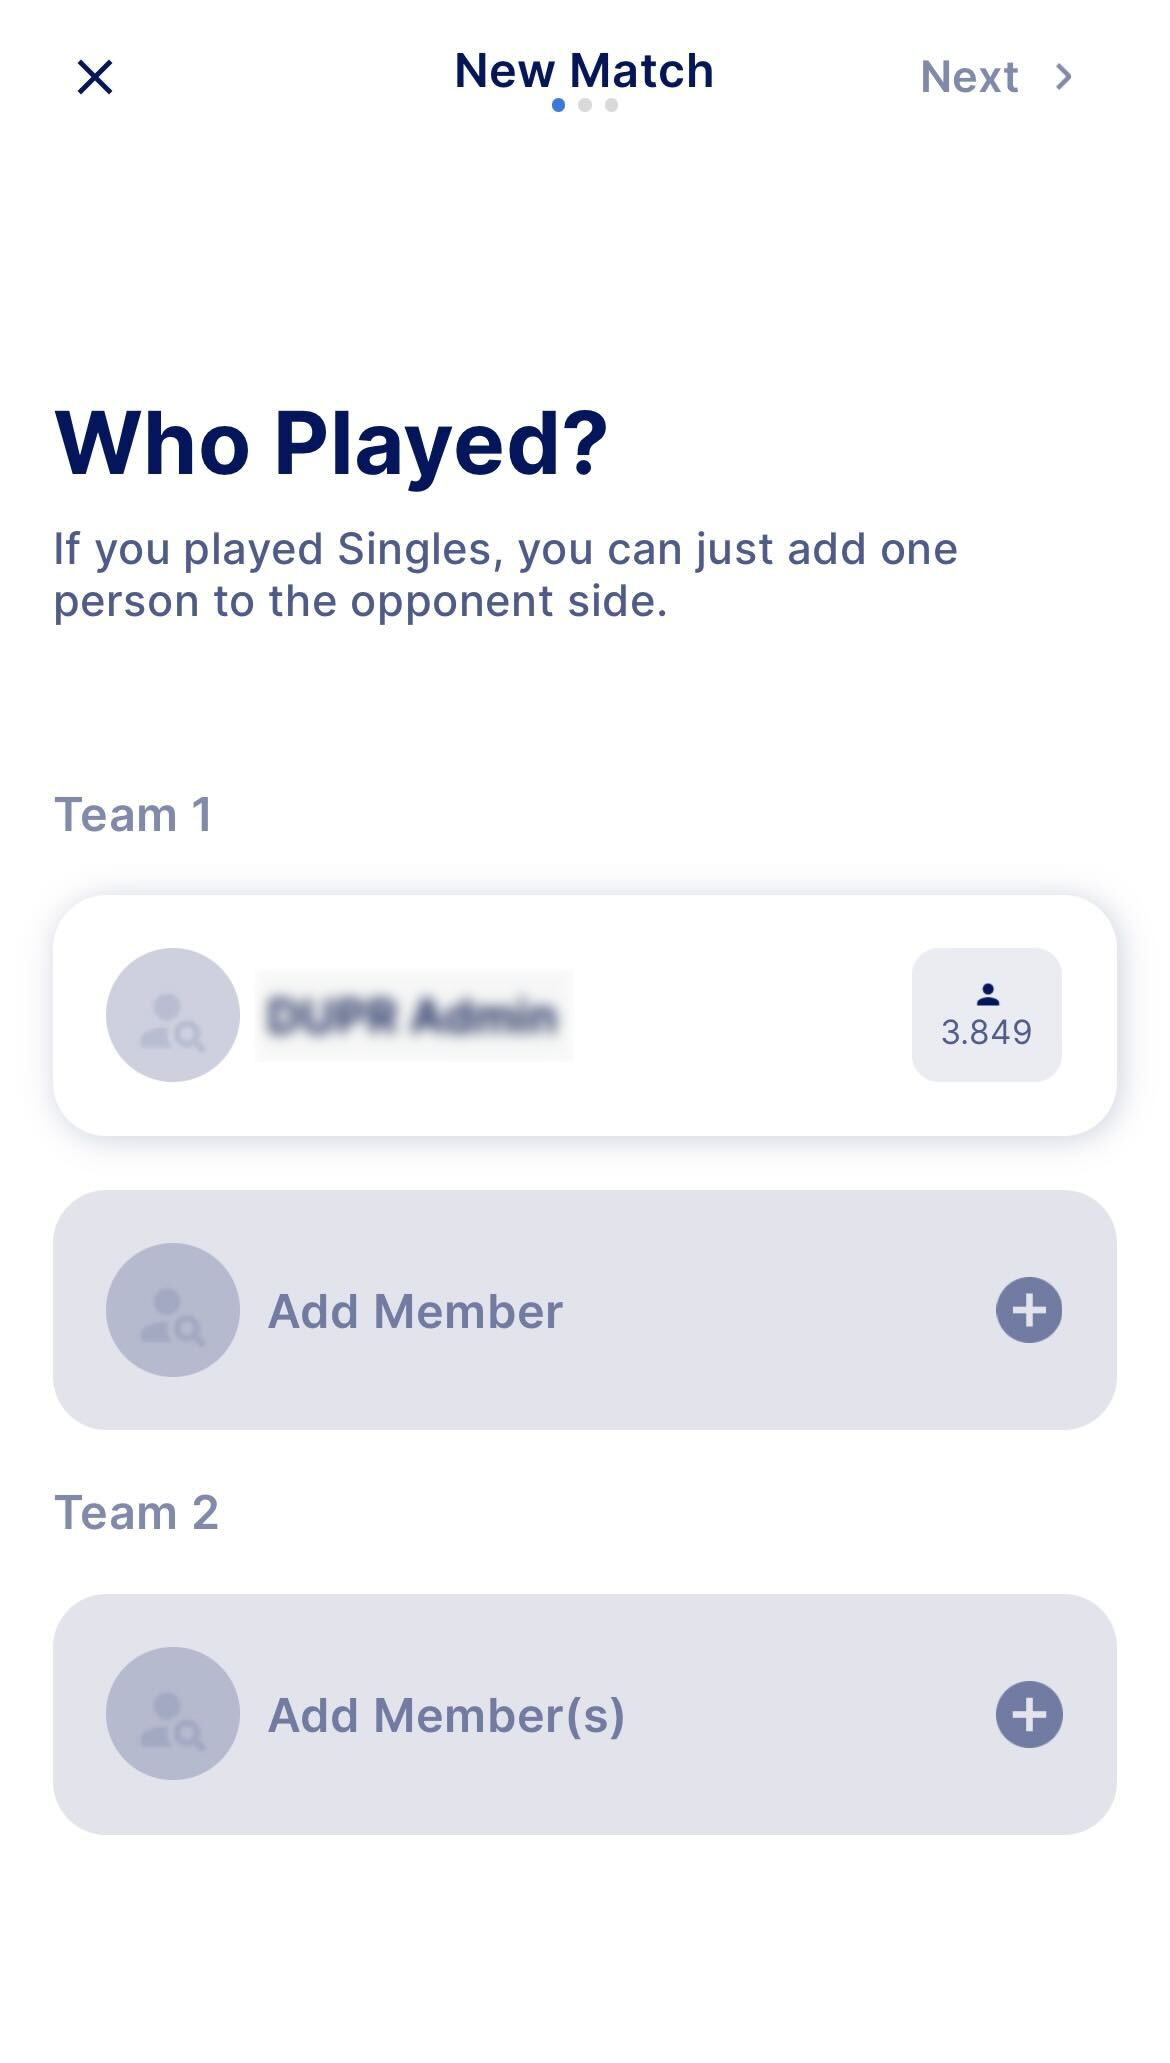The image size is (1170, 2063).
Task: Select the Add Member text in Team 1
Action: (x=415, y=1311)
